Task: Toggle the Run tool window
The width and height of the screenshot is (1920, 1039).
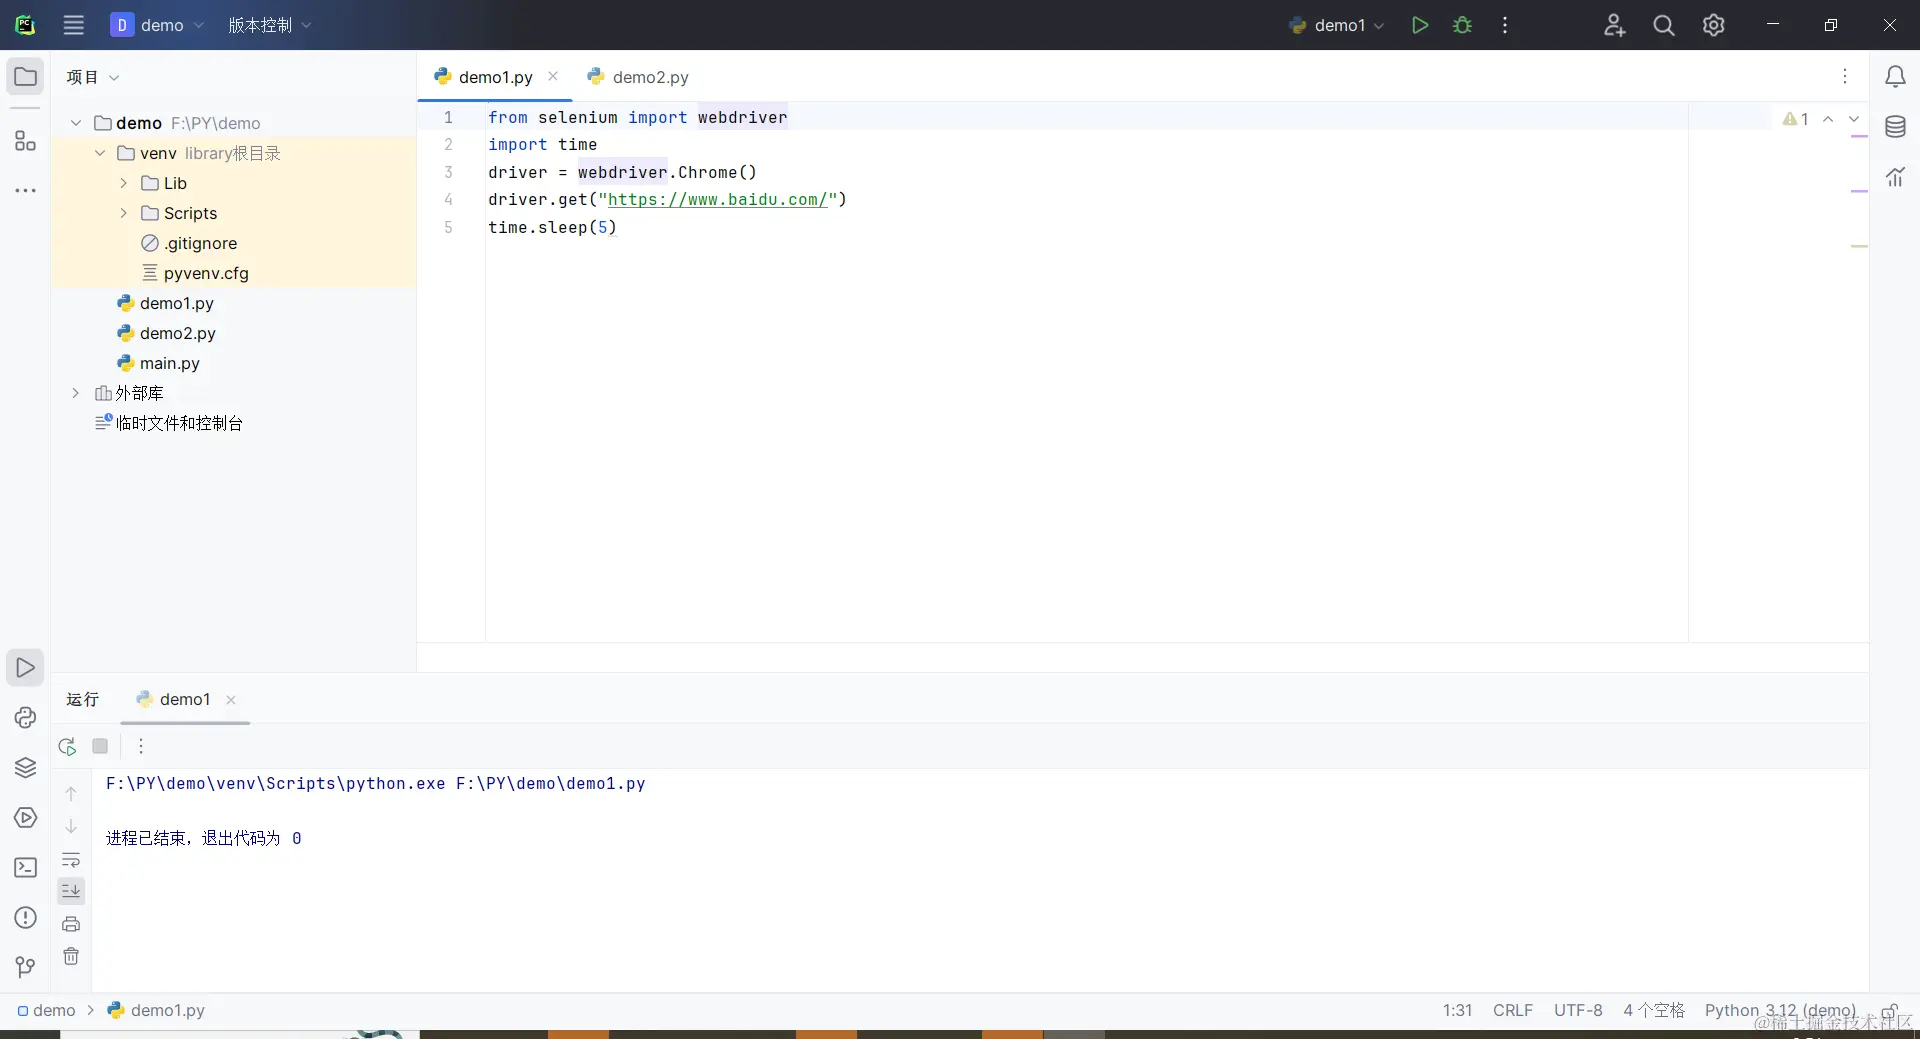Action: coord(25,667)
